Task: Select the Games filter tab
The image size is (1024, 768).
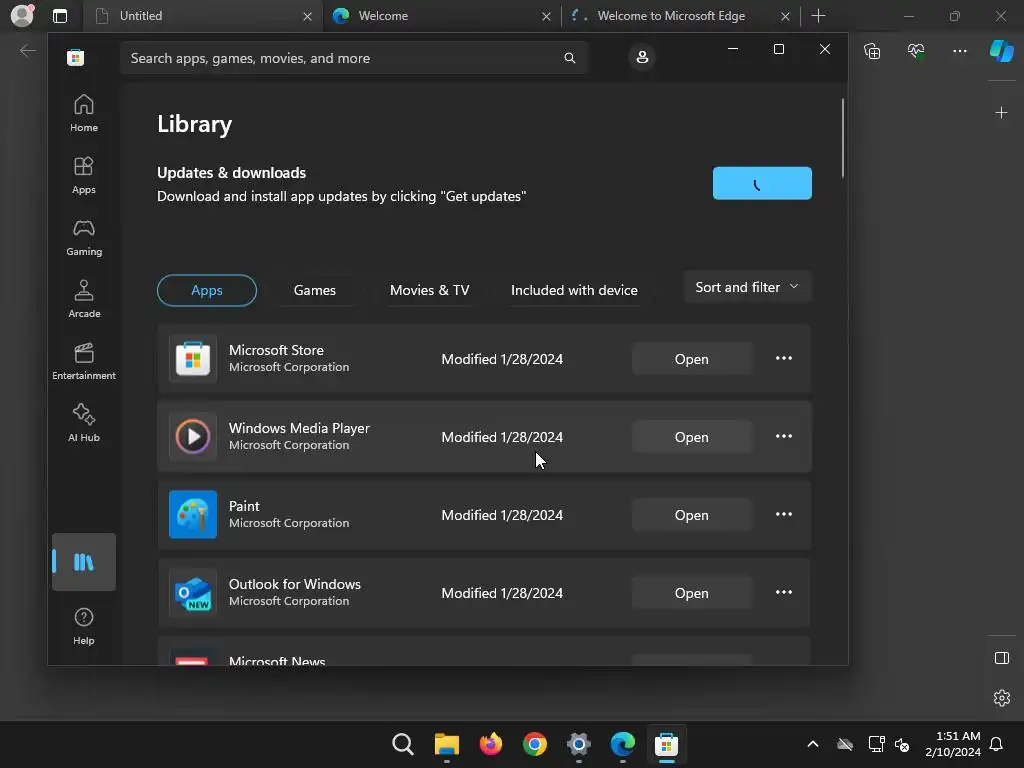Action: point(315,290)
